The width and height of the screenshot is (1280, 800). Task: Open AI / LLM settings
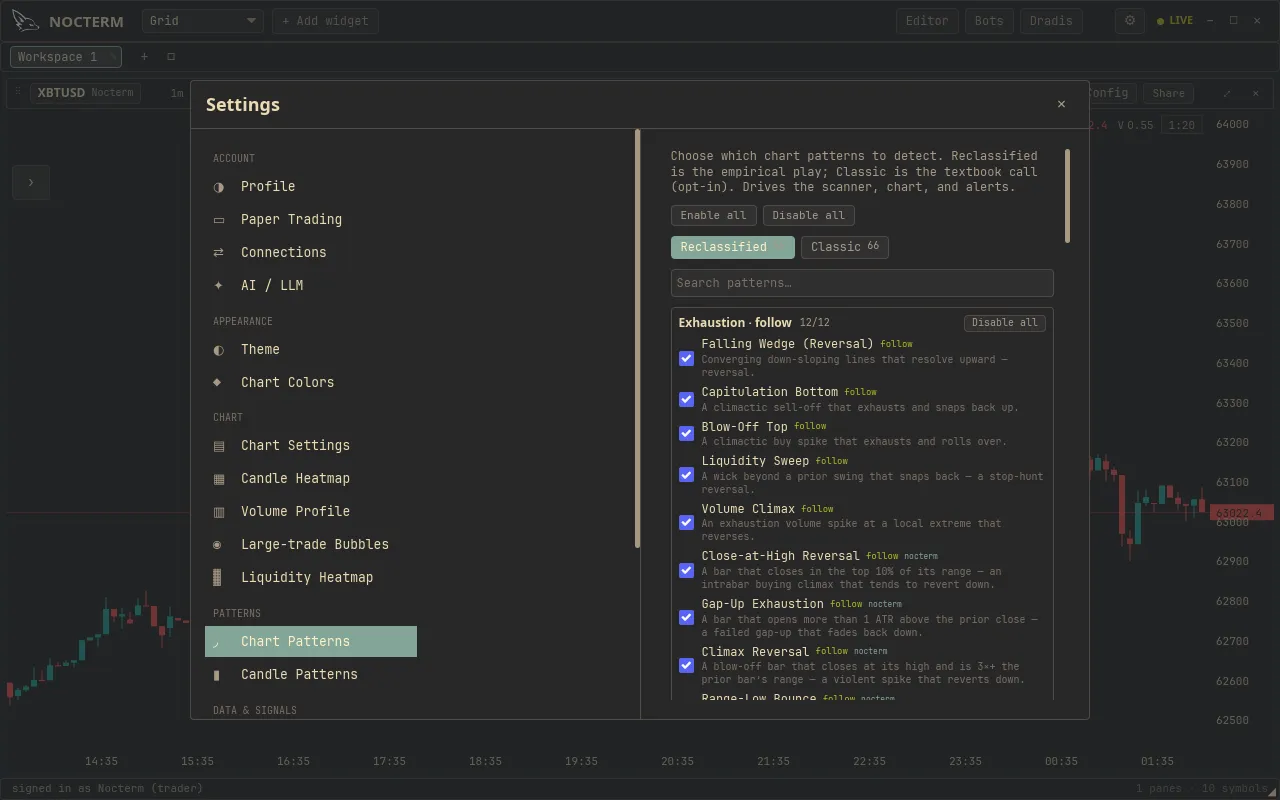(x=311, y=285)
